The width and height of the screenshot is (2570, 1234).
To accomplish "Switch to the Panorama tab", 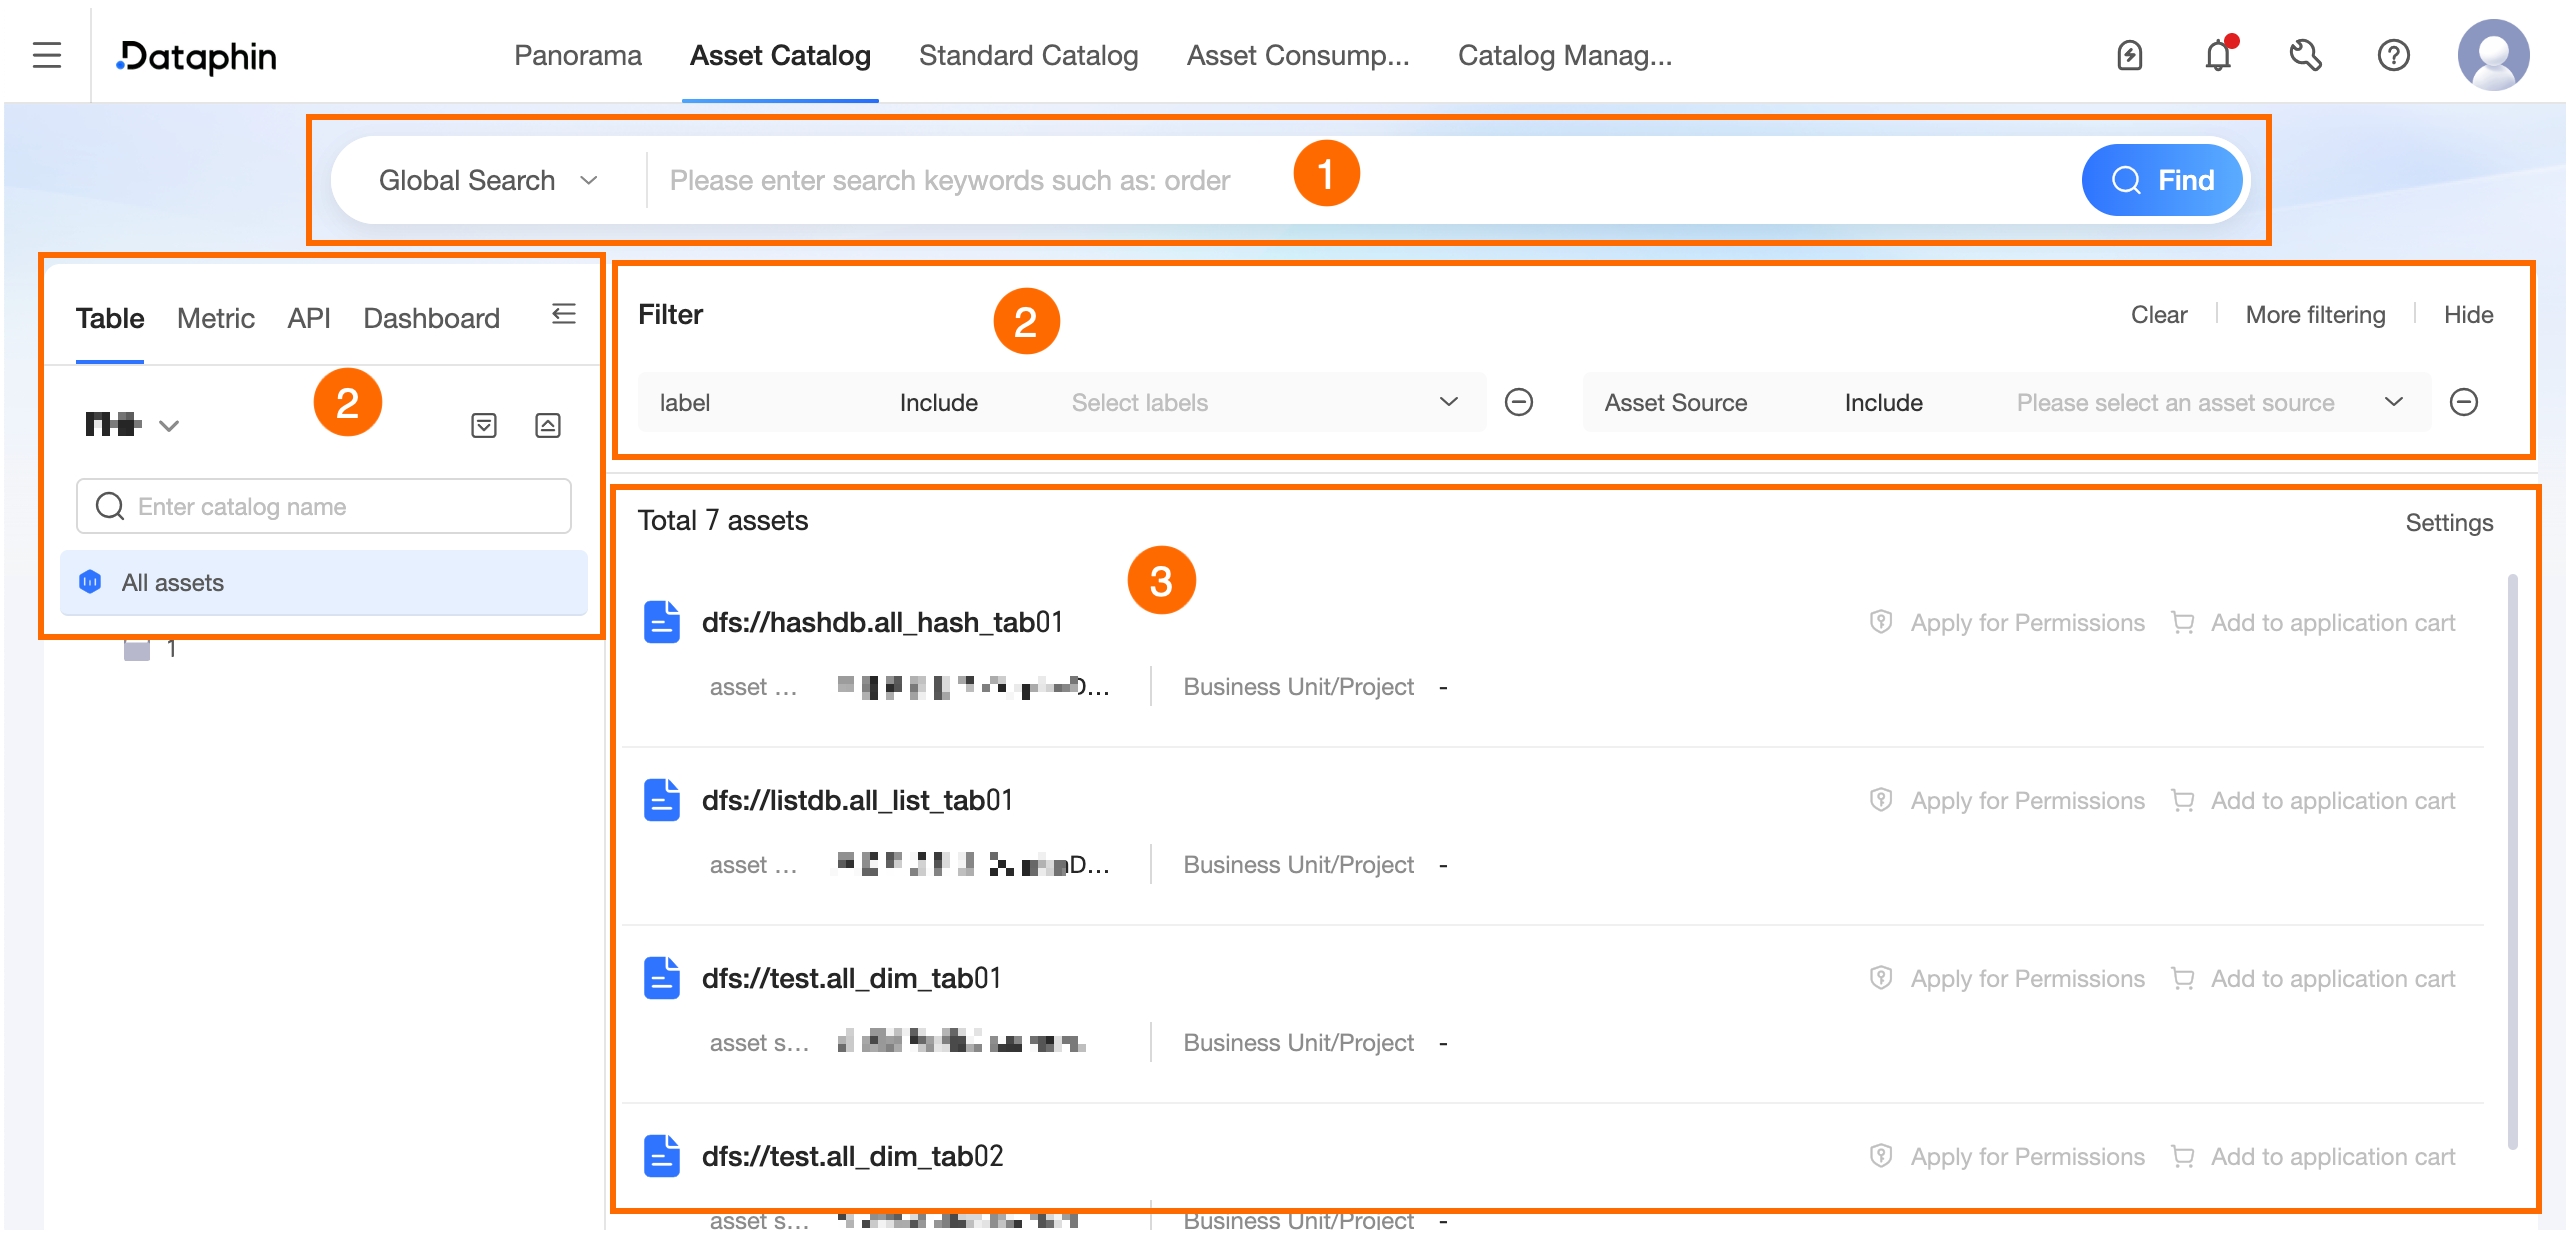I will click(578, 55).
